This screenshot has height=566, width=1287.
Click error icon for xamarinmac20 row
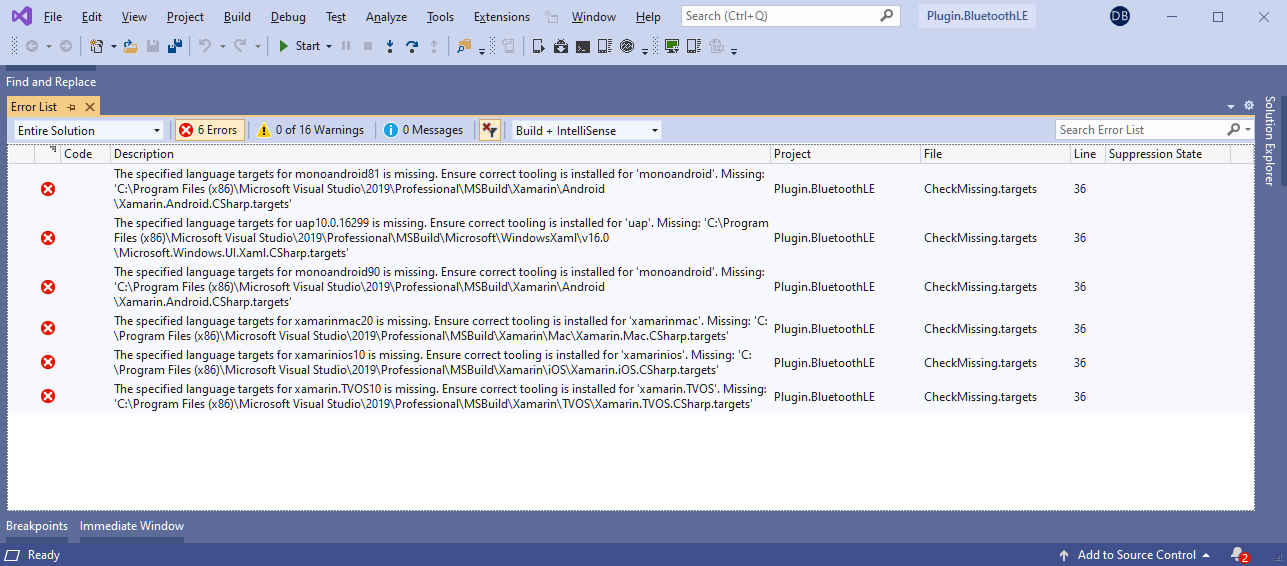[x=48, y=328]
